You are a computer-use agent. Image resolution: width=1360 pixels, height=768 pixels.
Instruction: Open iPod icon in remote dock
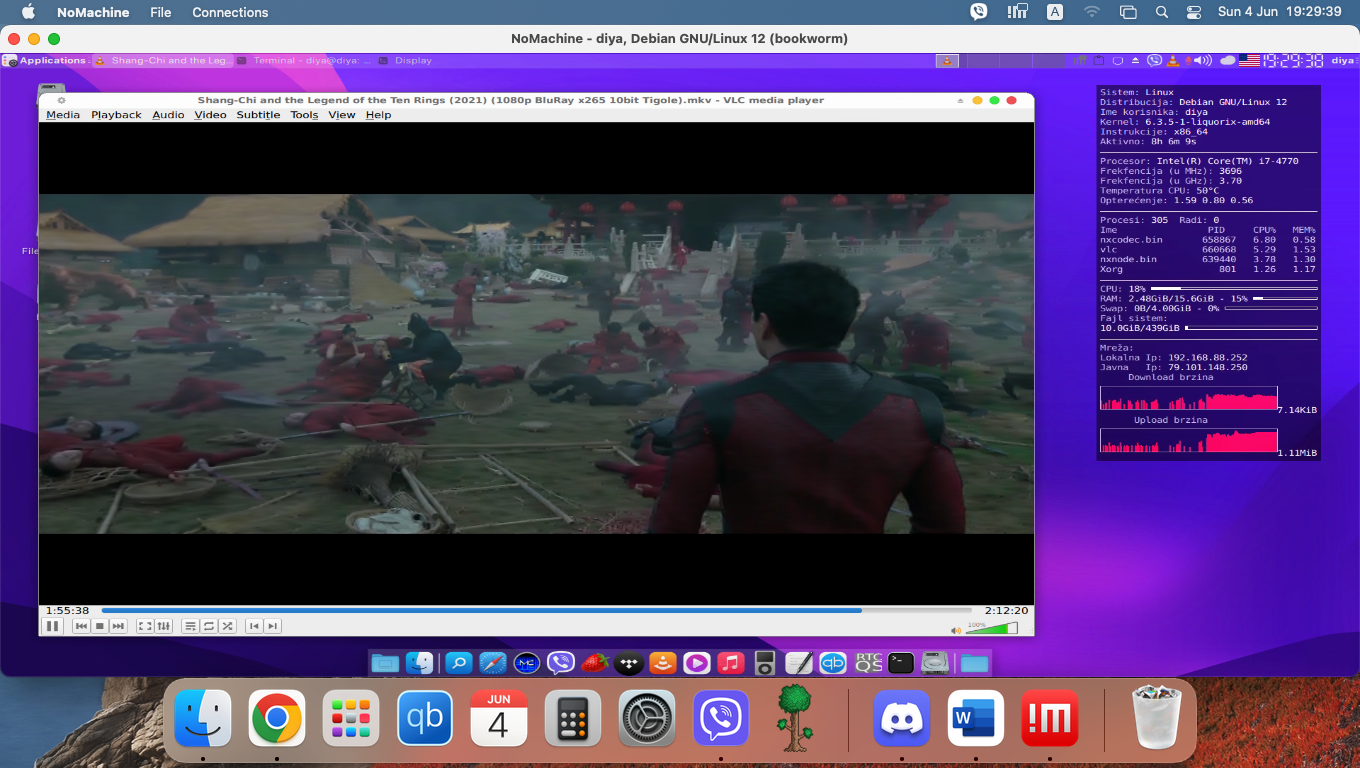pyautogui.click(x=765, y=662)
